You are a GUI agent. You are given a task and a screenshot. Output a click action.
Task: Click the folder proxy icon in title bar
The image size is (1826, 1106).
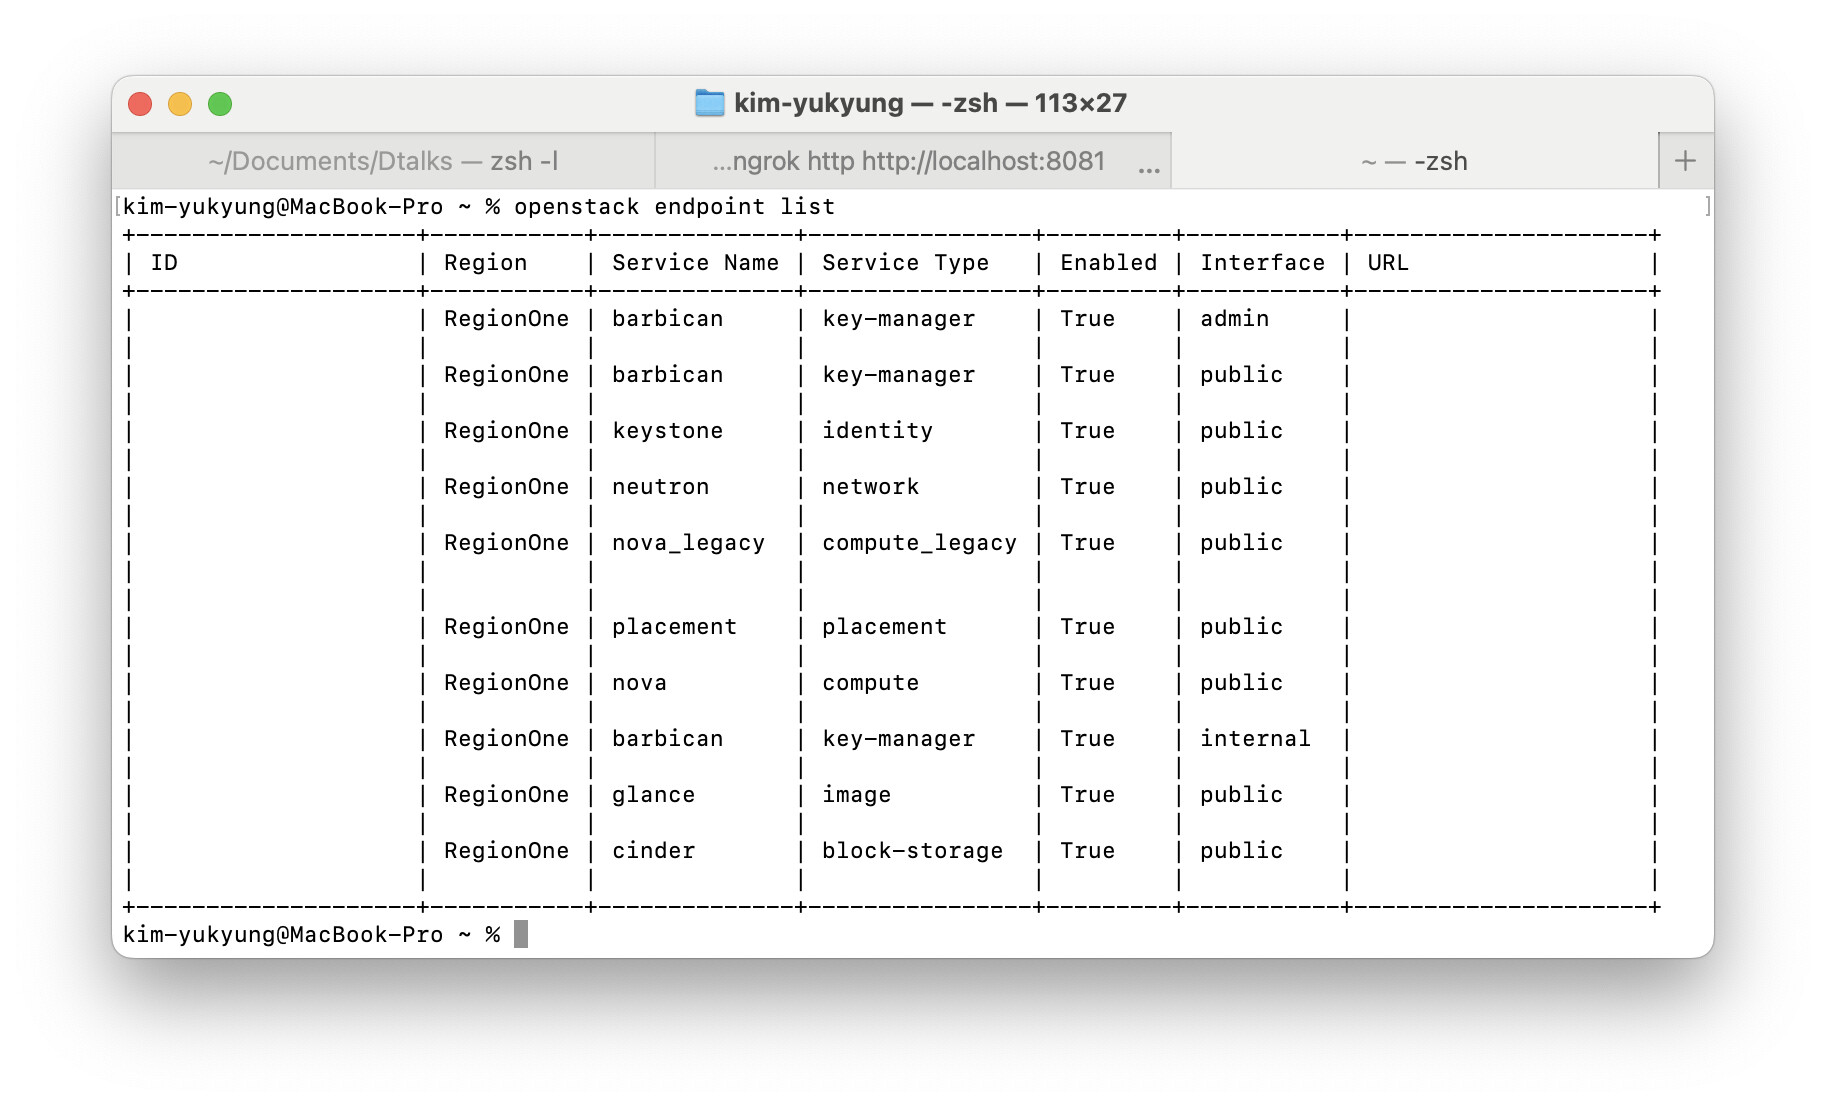709,103
